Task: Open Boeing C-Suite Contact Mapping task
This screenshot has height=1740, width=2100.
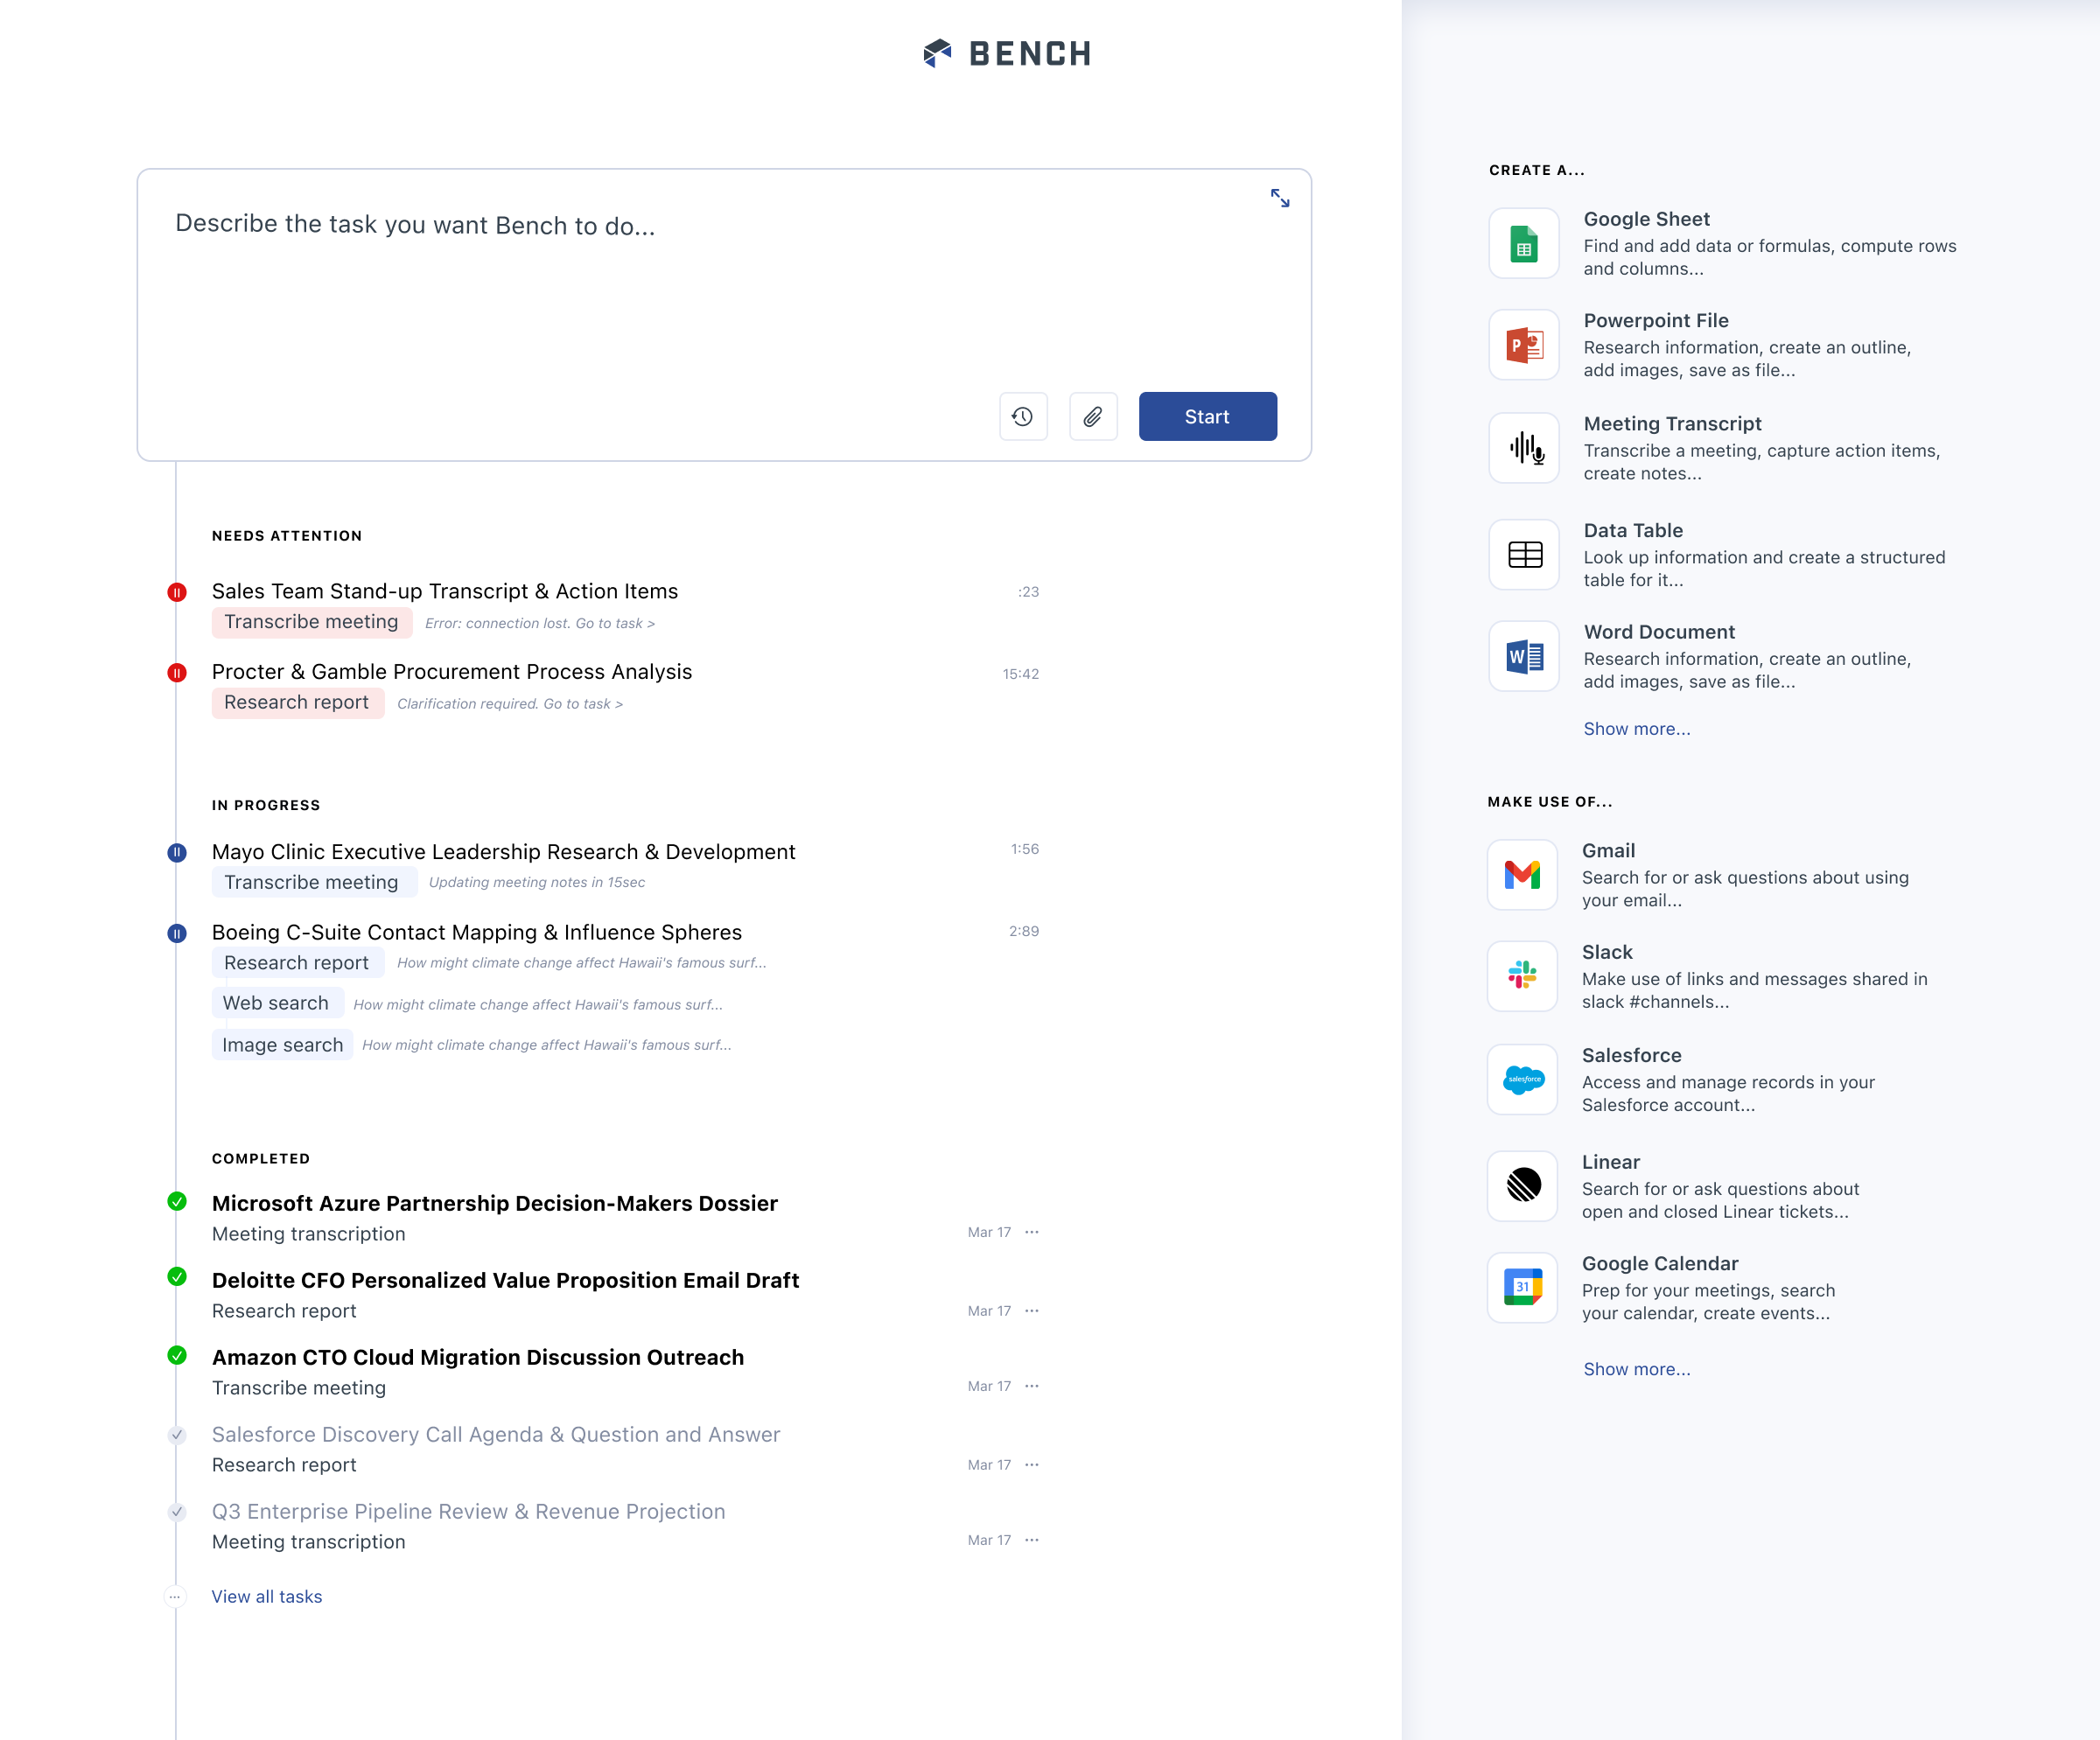Action: [477, 932]
